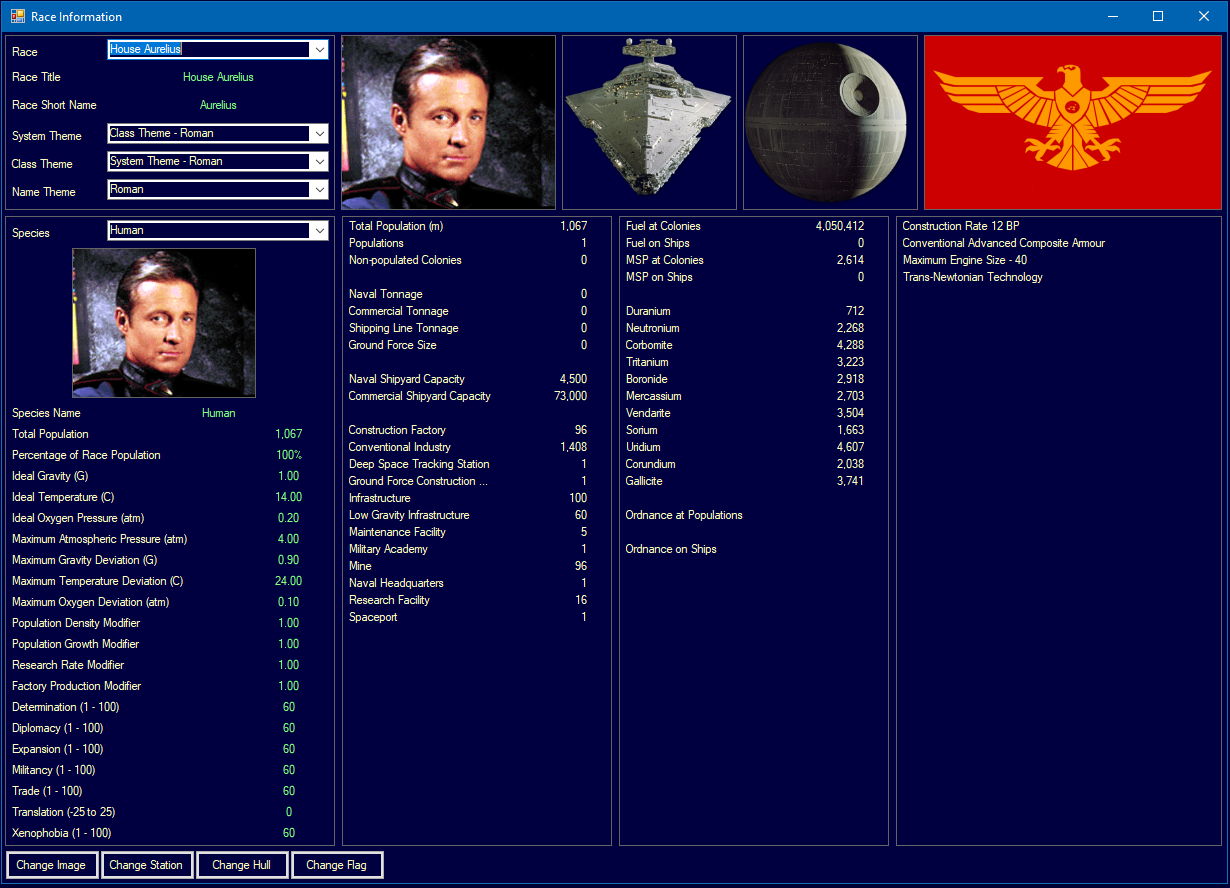The width and height of the screenshot is (1230, 888).
Task: Click the Sorium mineral row
Action: [745, 430]
